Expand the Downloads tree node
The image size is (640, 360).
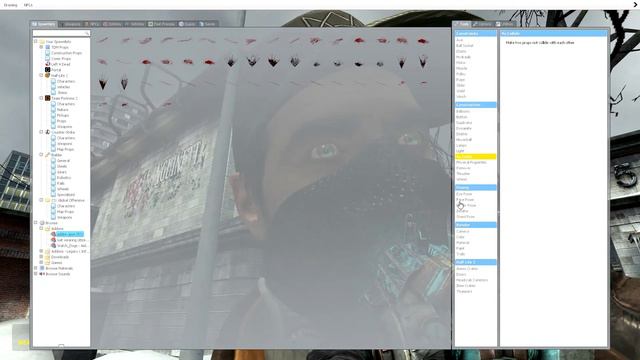tap(41, 257)
